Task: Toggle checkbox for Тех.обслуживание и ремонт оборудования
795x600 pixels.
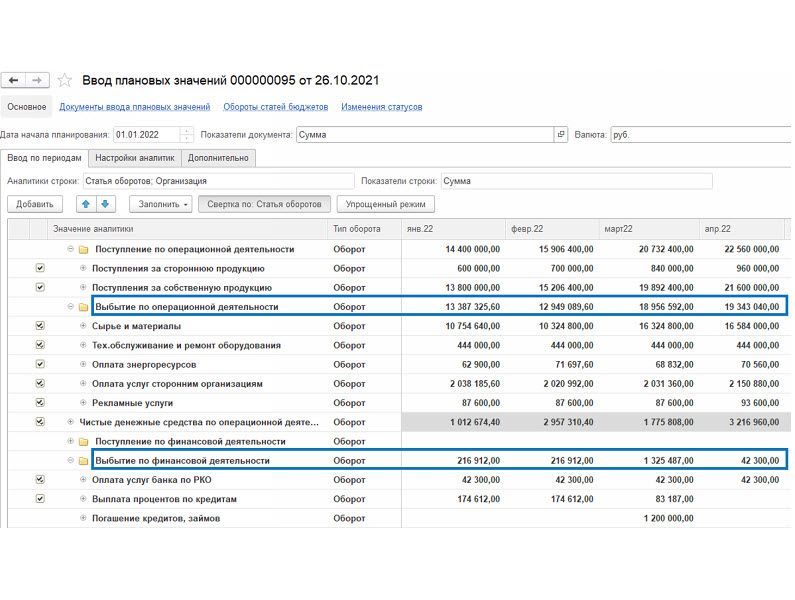Action: coord(40,345)
